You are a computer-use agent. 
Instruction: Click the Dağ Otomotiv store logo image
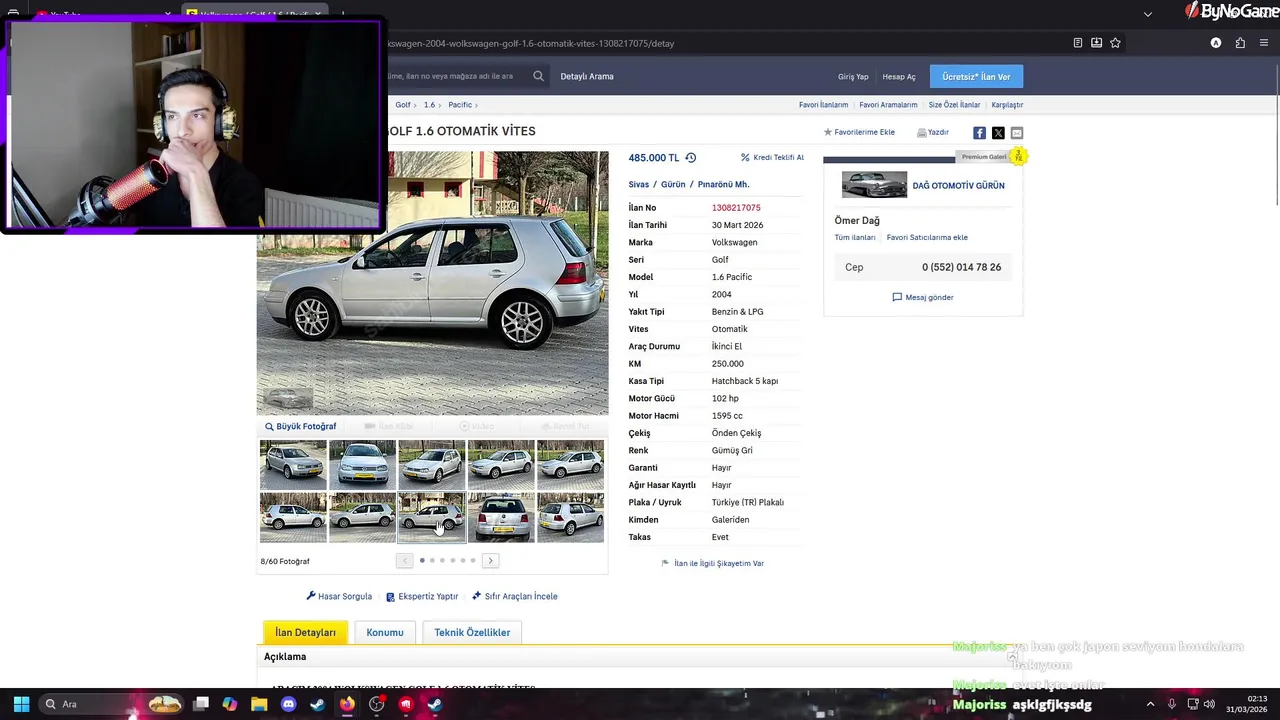click(874, 185)
